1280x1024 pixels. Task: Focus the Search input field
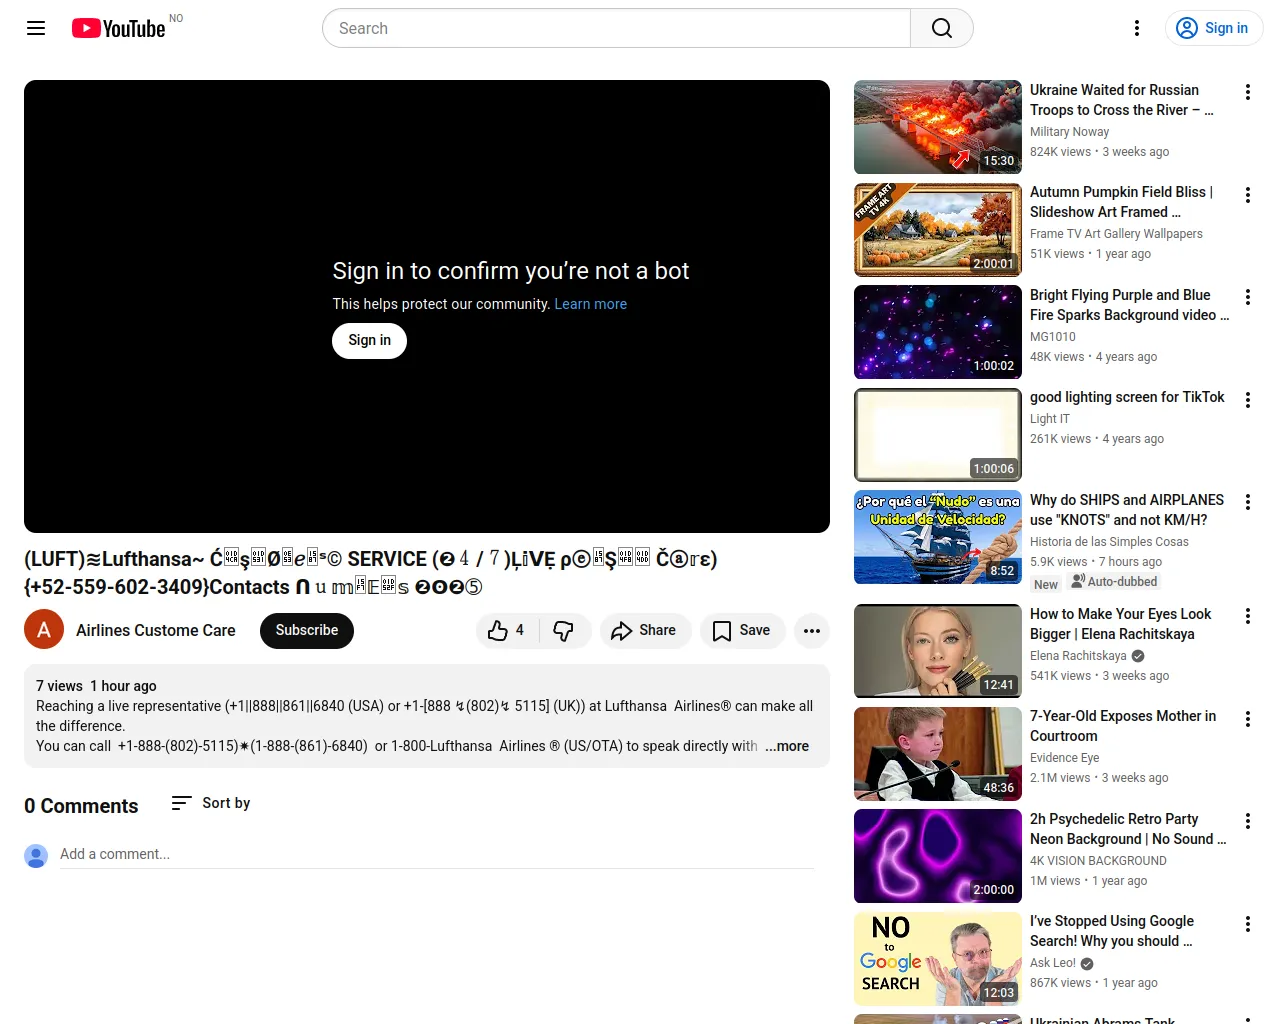(615, 28)
